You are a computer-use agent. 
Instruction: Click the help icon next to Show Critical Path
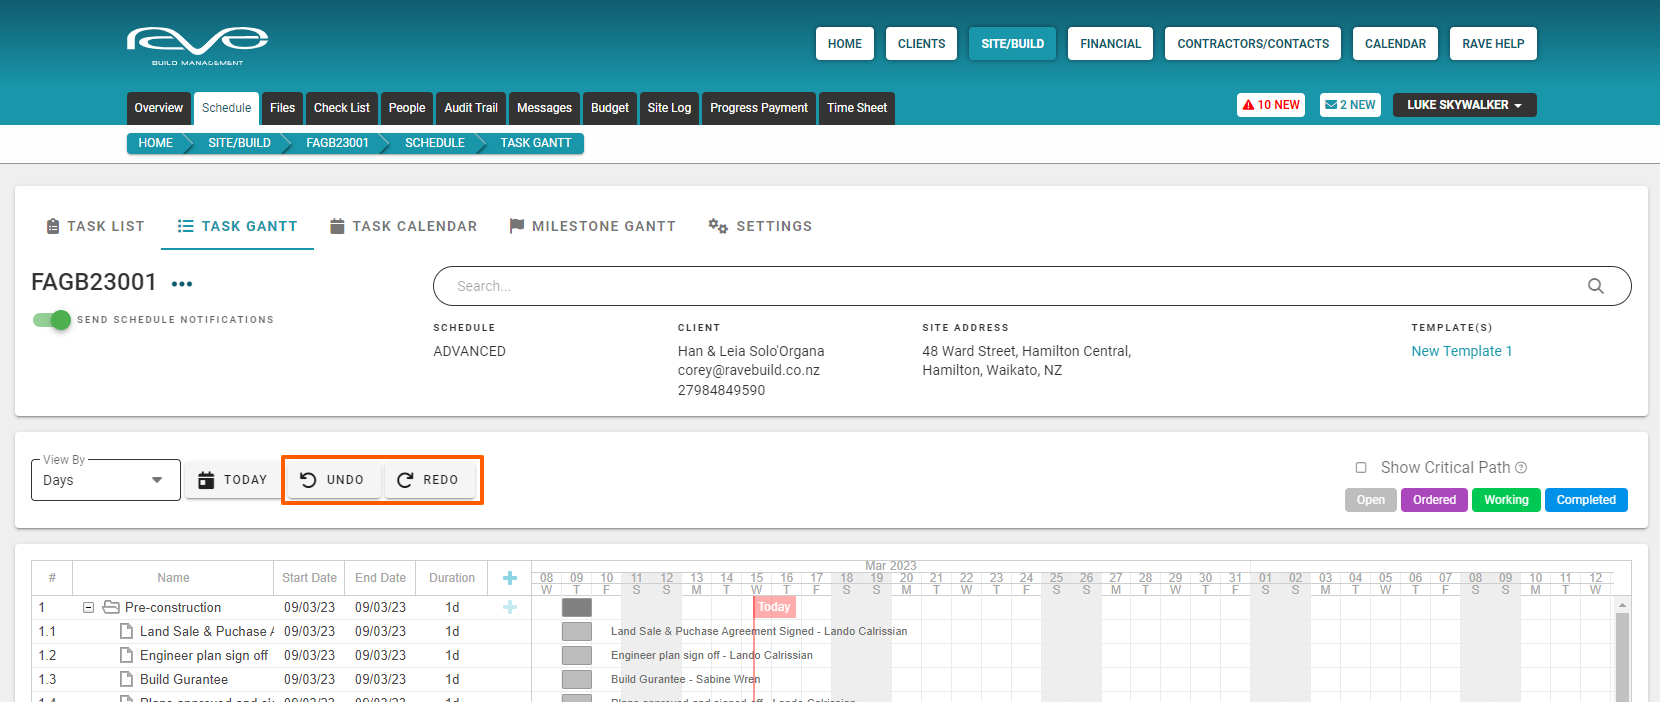pyautogui.click(x=1521, y=468)
